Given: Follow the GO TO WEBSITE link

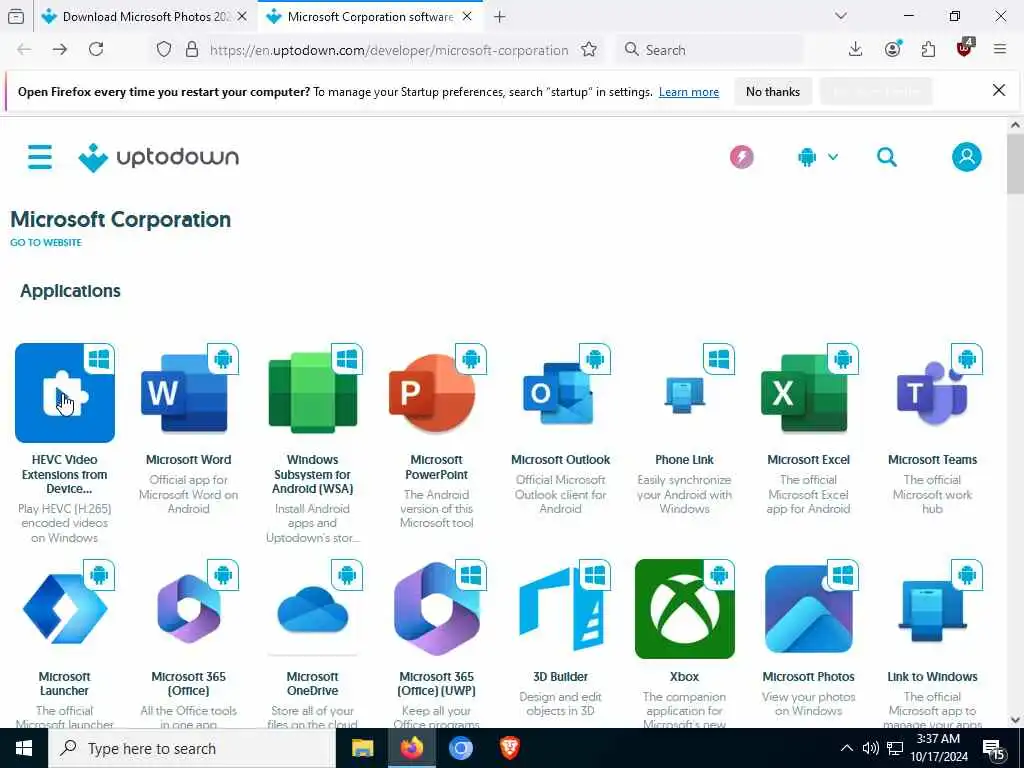Looking at the screenshot, I should tap(46, 242).
